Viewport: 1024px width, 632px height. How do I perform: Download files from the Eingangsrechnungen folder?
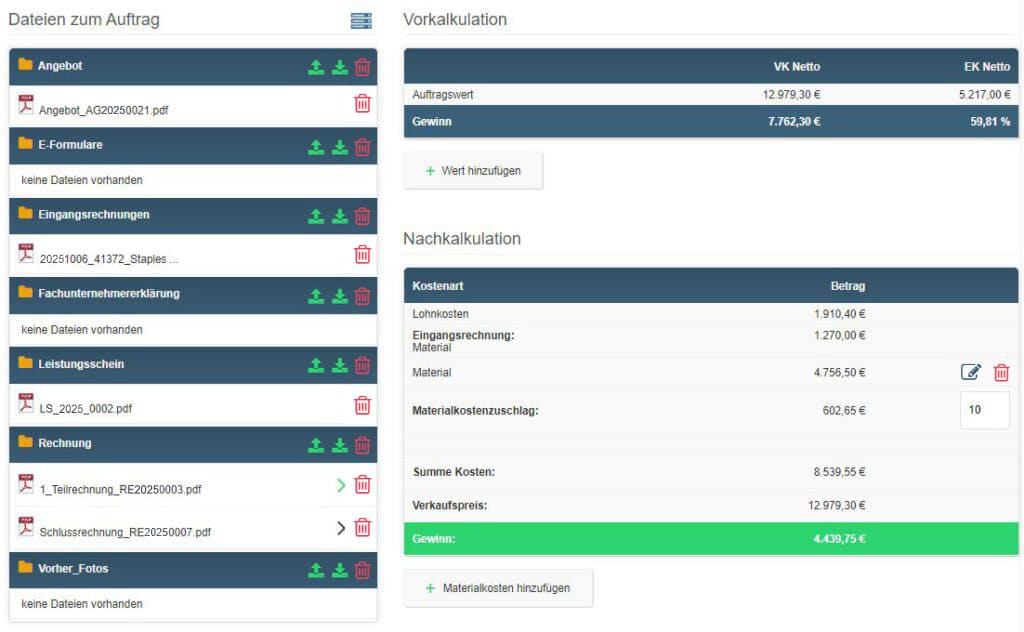pyautogui.click(x=340, y=216)
